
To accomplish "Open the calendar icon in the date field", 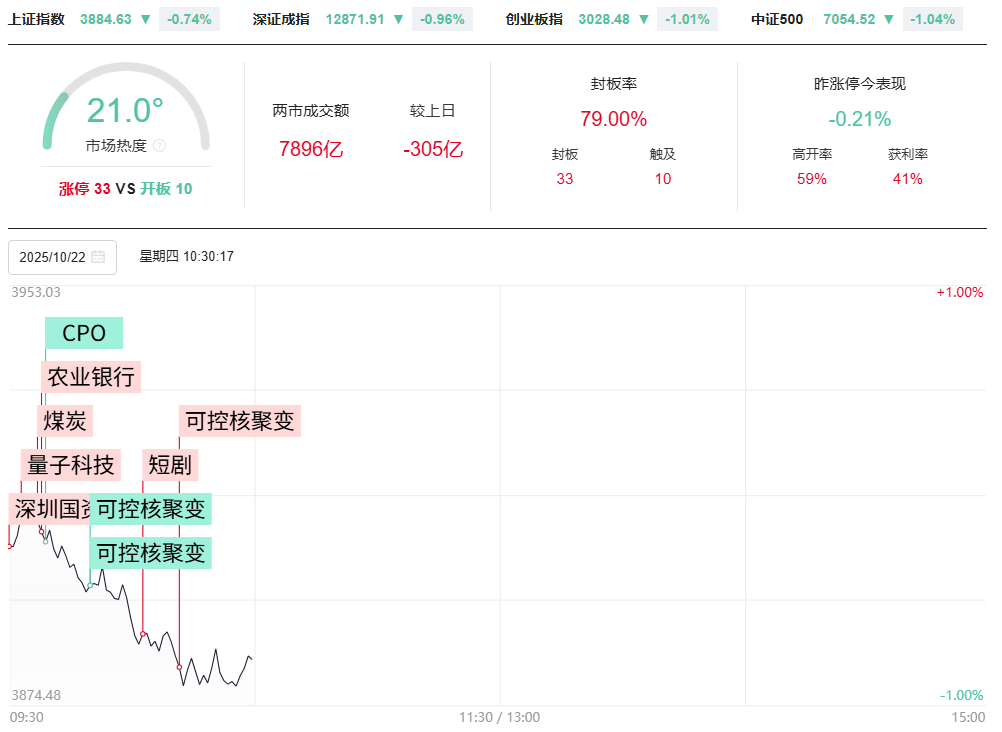I will (x=98, y=257).
